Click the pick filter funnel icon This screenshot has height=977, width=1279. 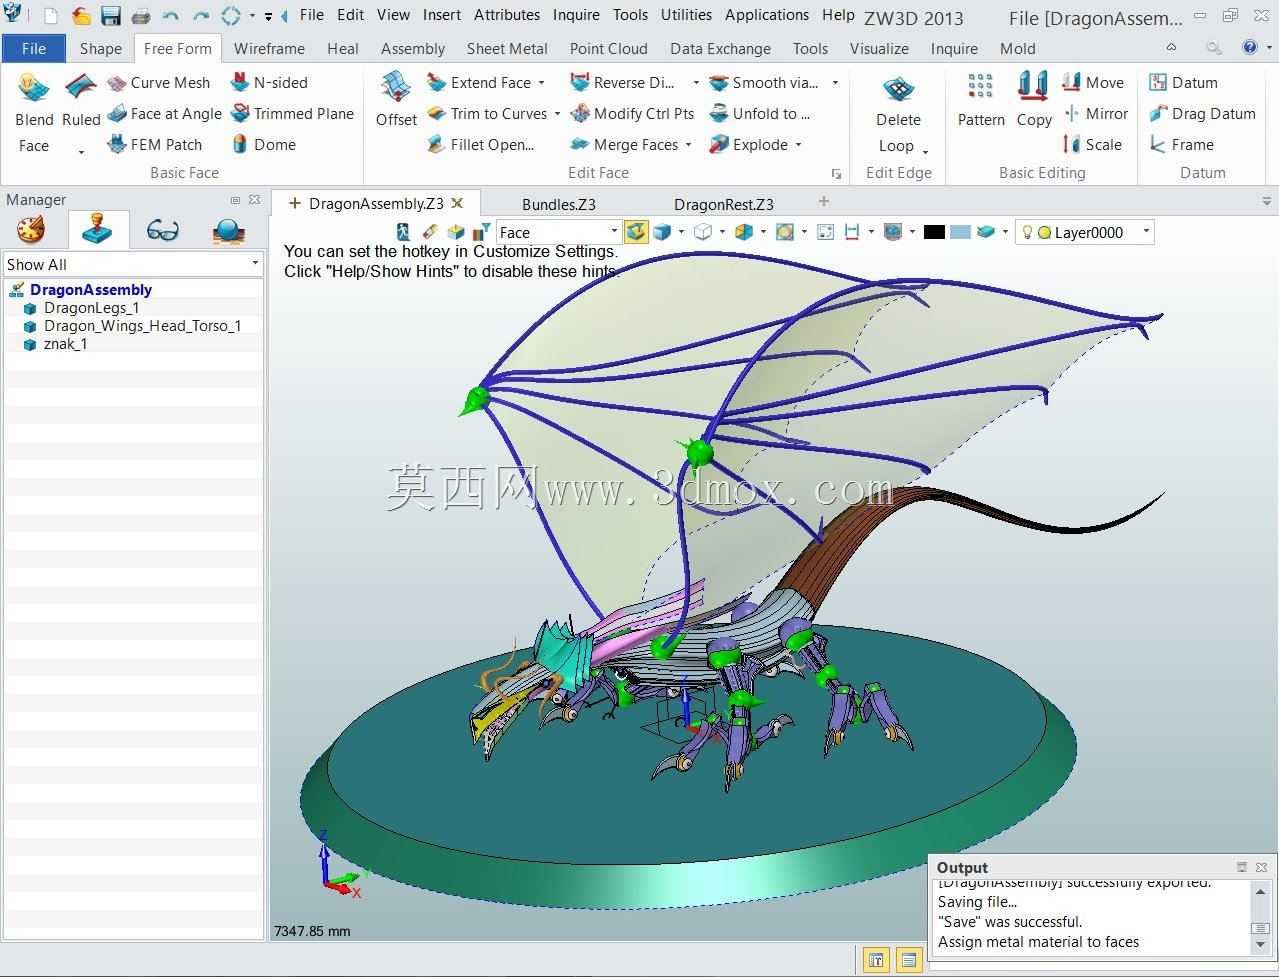coord(484,232)
